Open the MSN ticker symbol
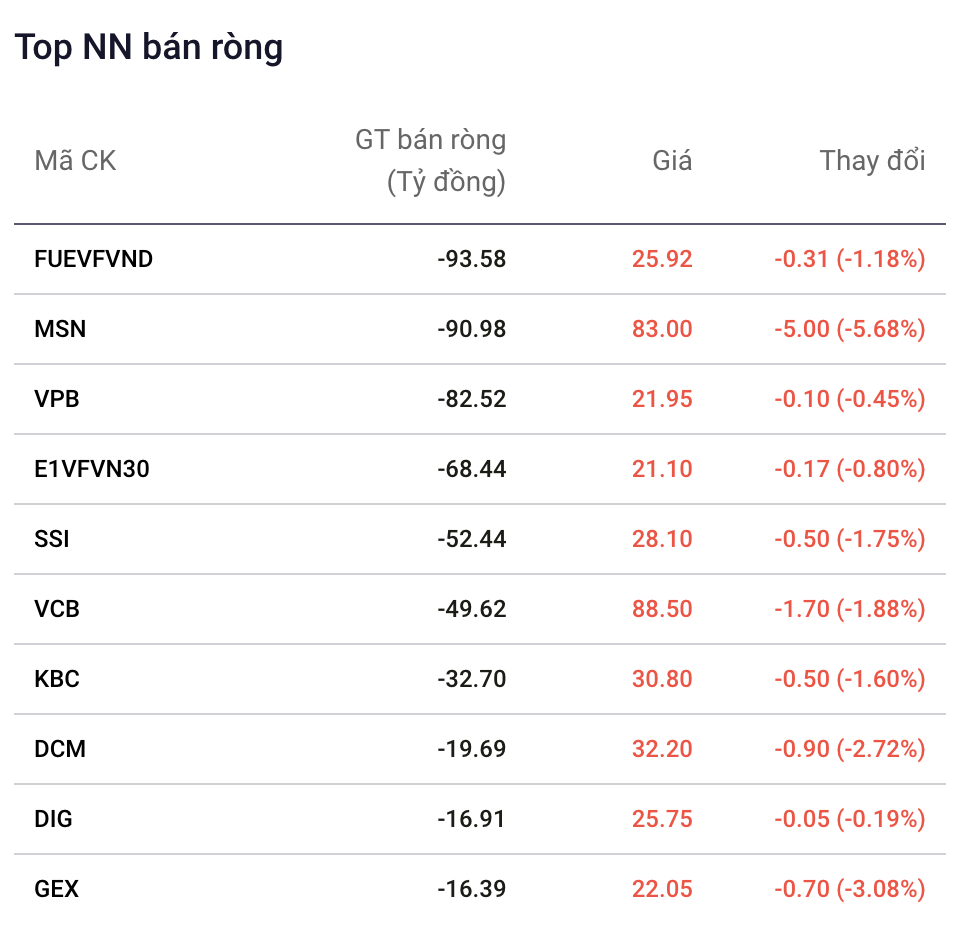960x932 pixels. 60,329
